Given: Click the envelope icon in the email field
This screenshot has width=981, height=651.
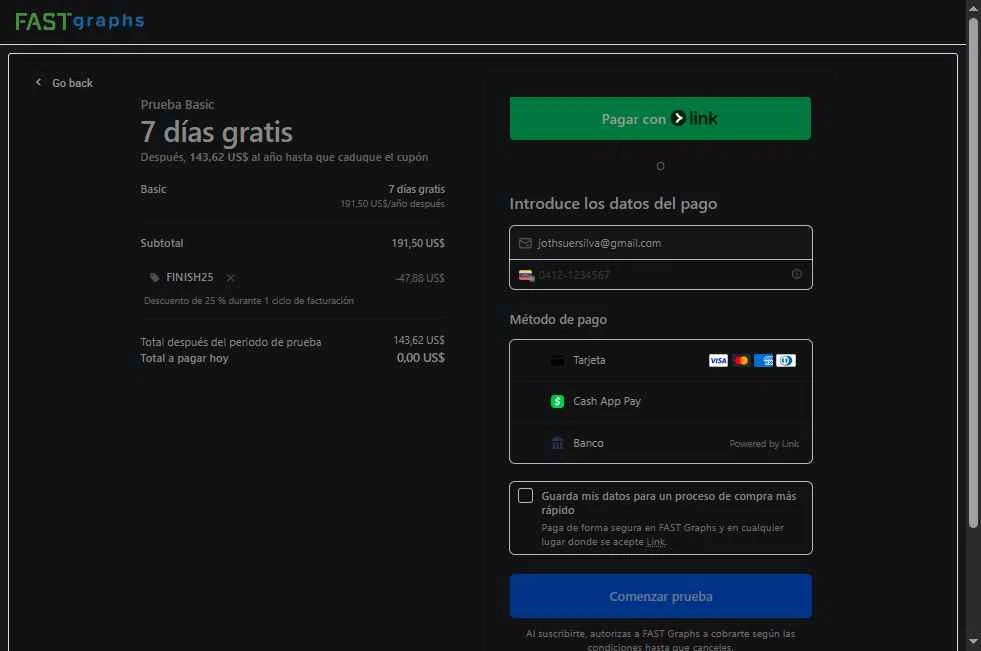Looking at the screenshot, I should pos(525,243).
